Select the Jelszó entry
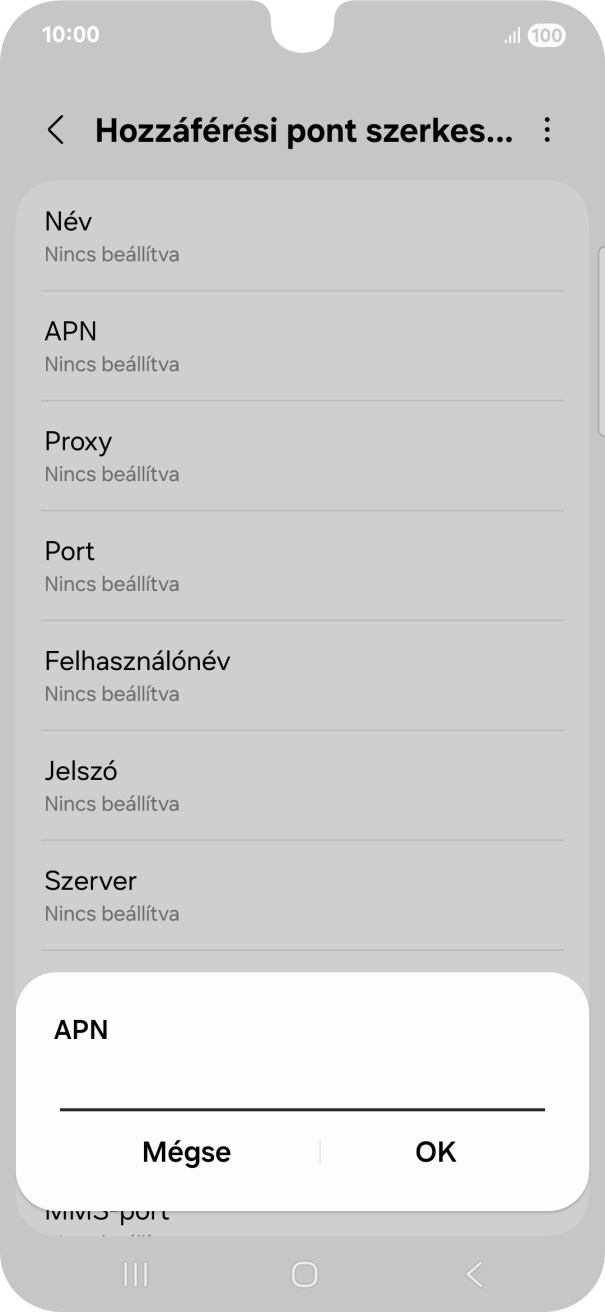Viewport: 605px width, 1312px height. (x=300, y=786)
